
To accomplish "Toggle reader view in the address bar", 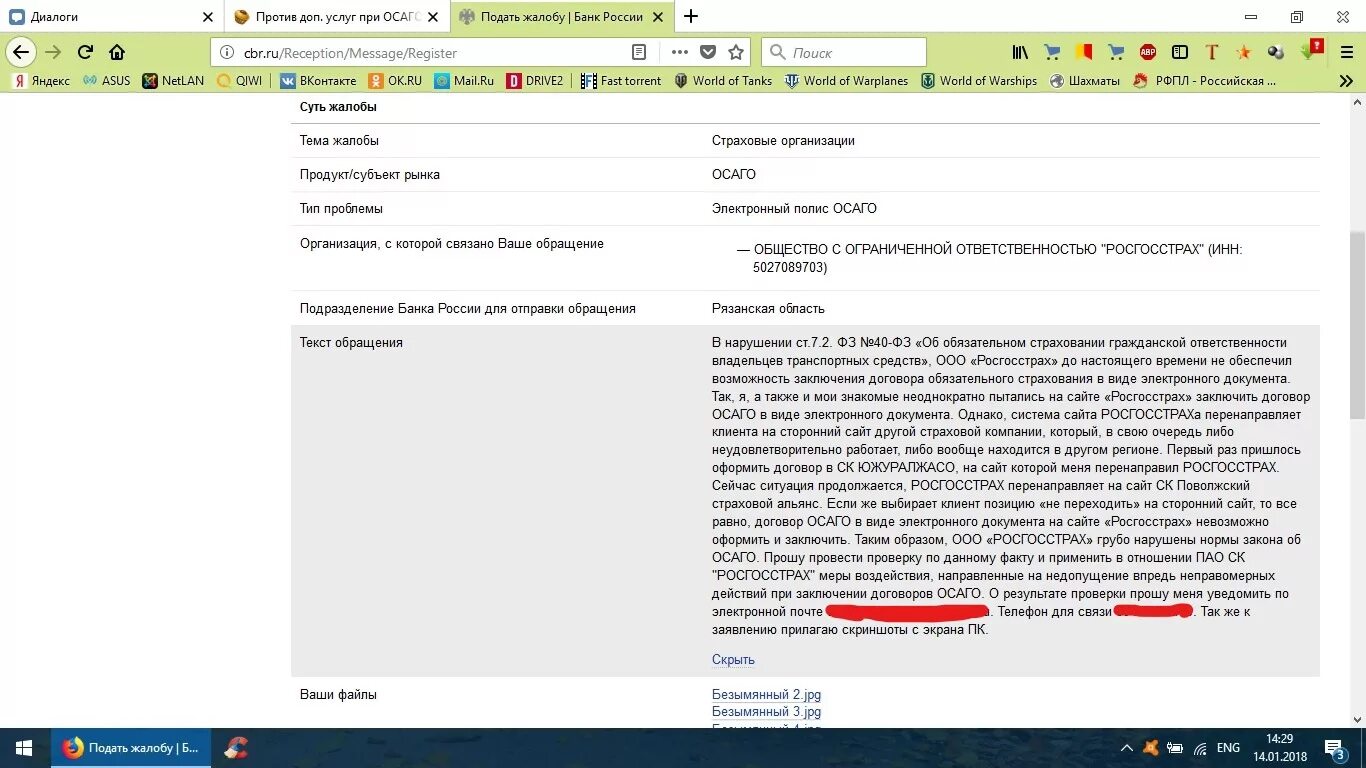I will pos(639,53).
